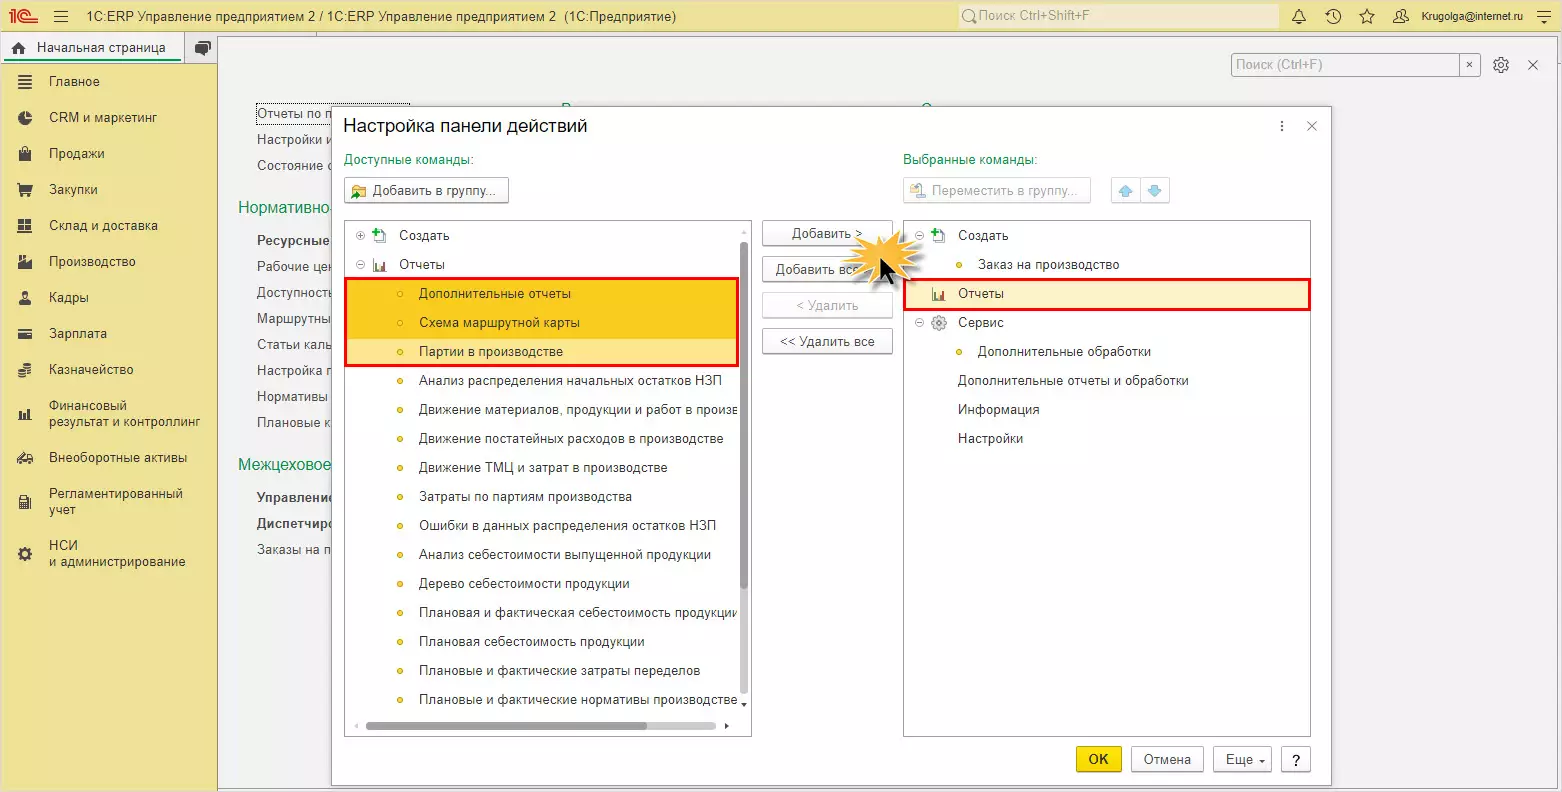
Task: Click the НСИ и администрирование gear icon
Action: (25, 554)
